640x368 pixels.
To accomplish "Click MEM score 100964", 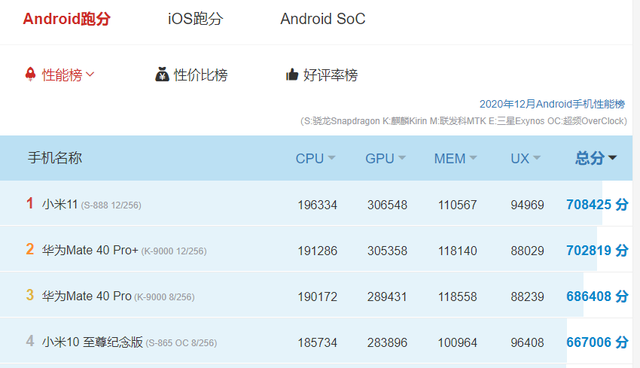I will (x=458, y=342).
